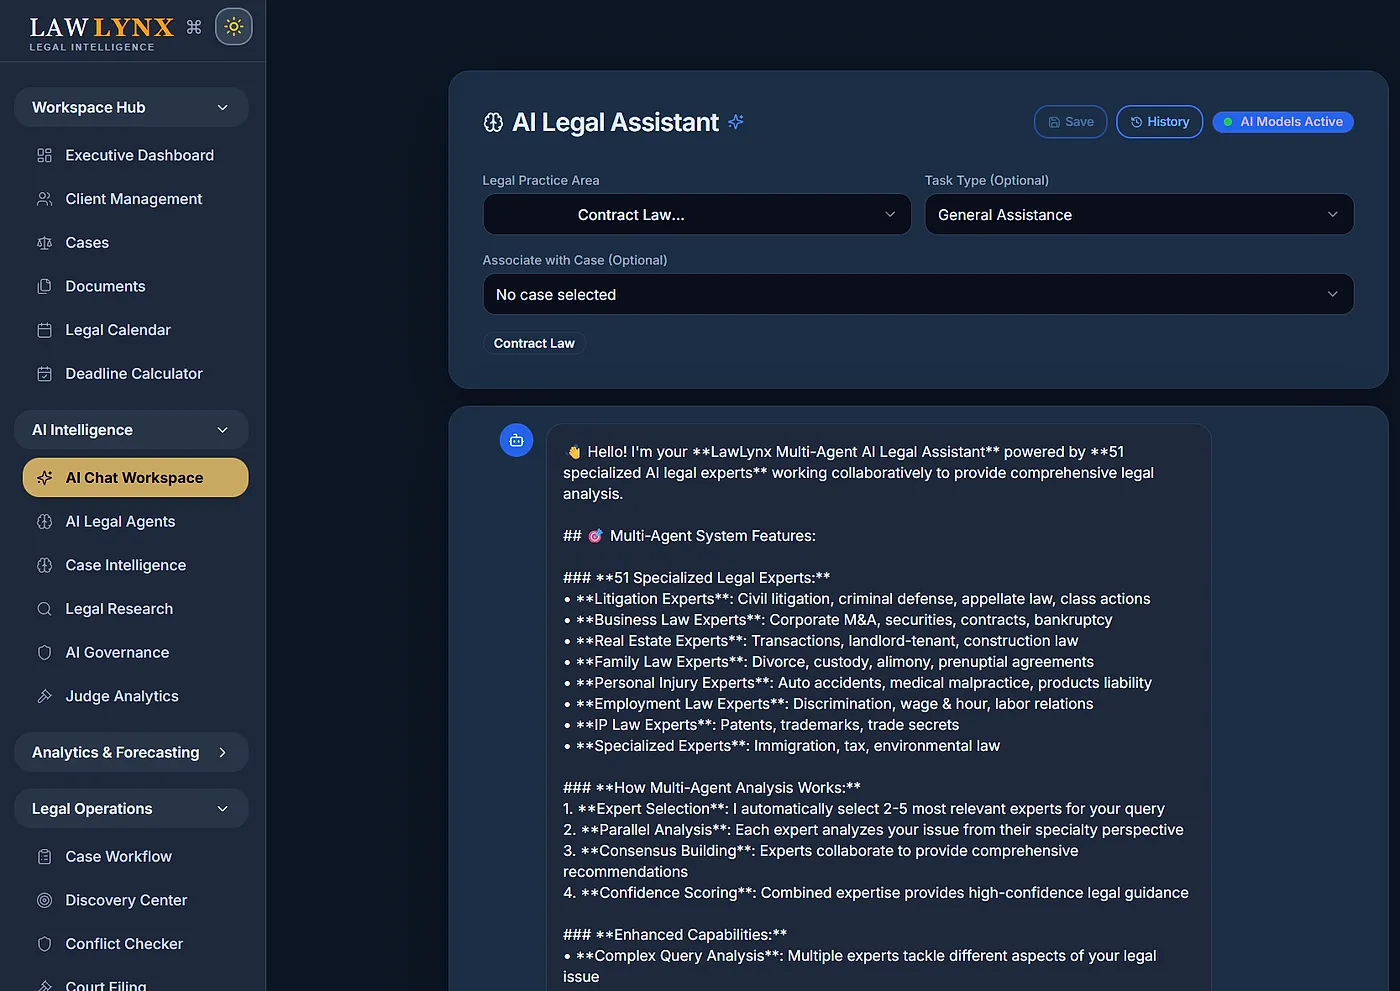Open Executive Dashboard from sidebar

tap(135, 155)
